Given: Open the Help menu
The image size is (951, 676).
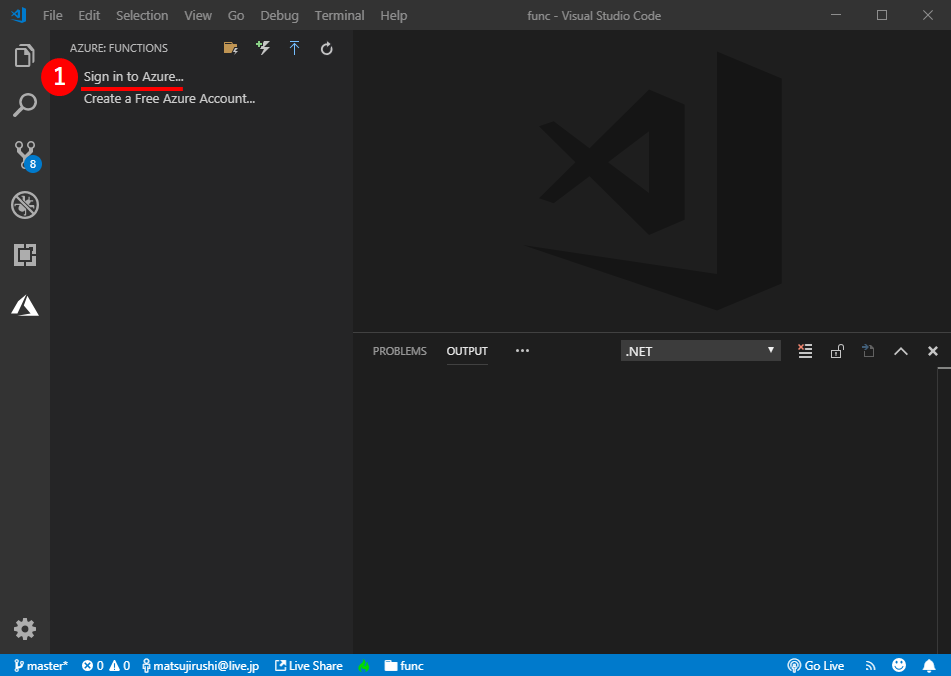Looking at the screenshot, I should click(x=394, y=16).
